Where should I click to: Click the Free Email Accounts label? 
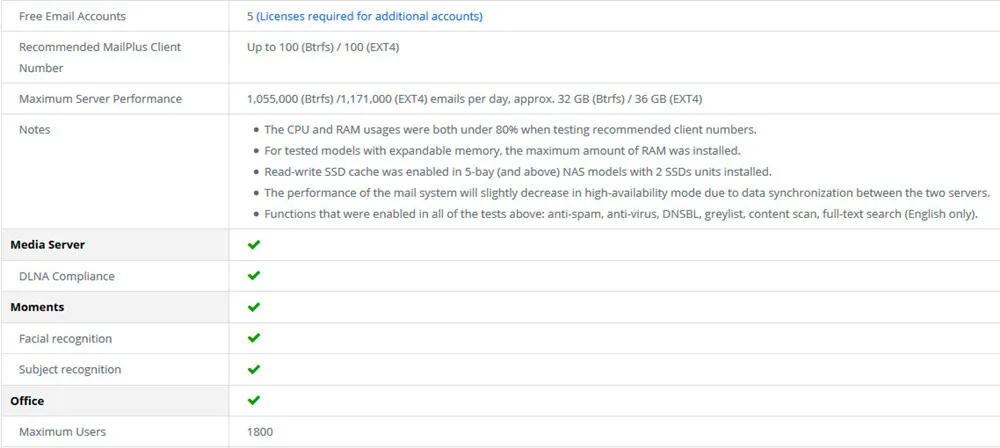coord(73,17)
